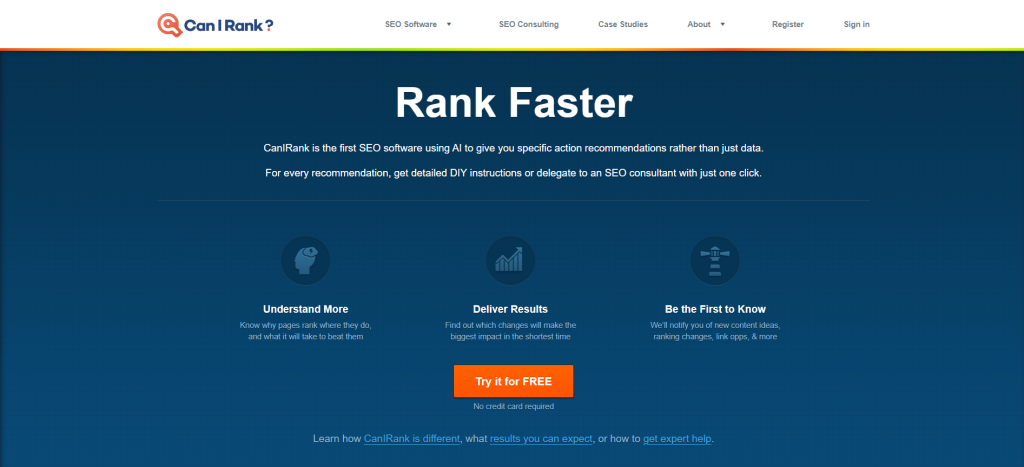
Task: Open the SEO Software menu item
Action: [411, 24]
